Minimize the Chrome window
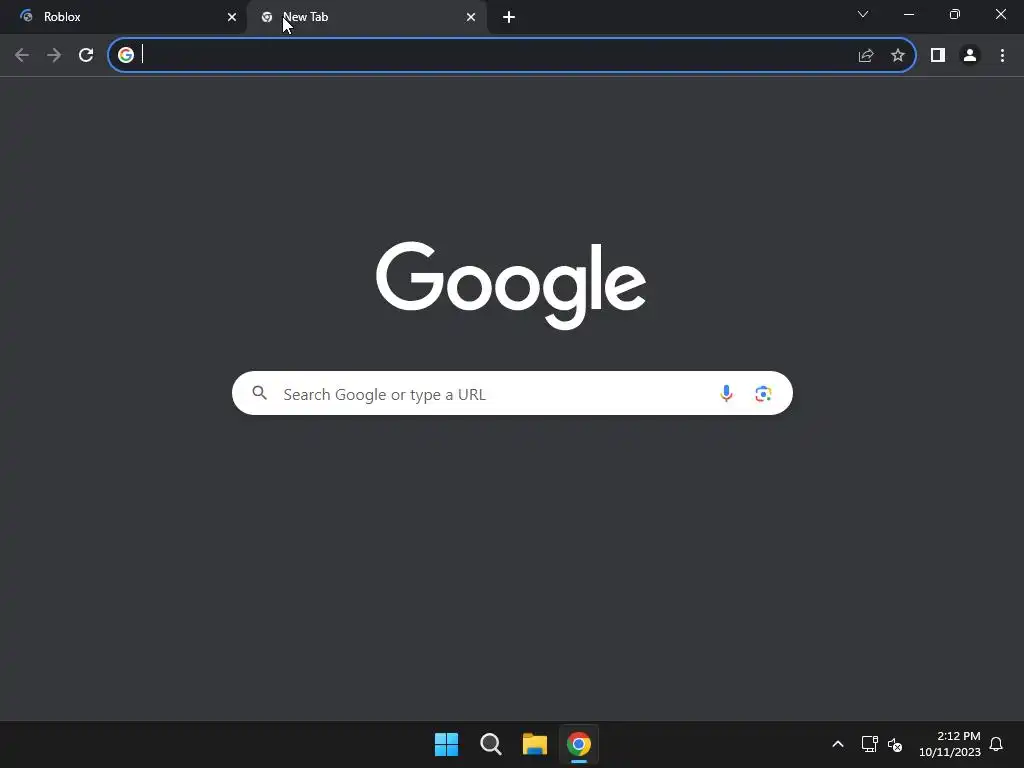The image size is (1024, 768). click(x=909, y=14)
